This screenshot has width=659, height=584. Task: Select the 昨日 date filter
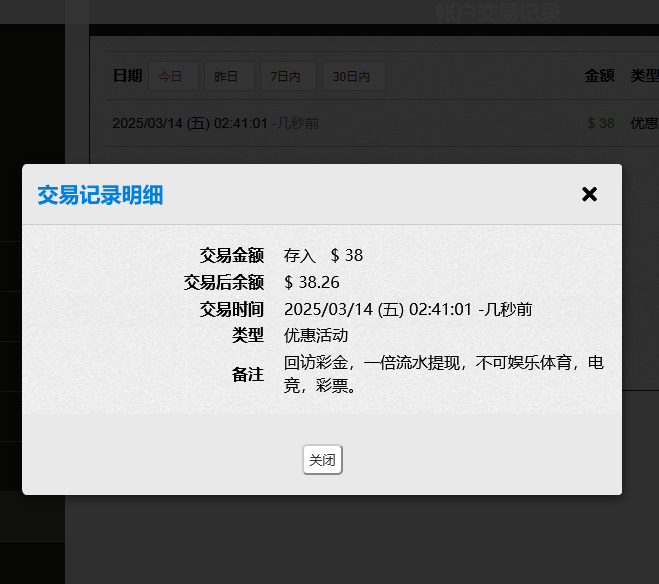227,76
